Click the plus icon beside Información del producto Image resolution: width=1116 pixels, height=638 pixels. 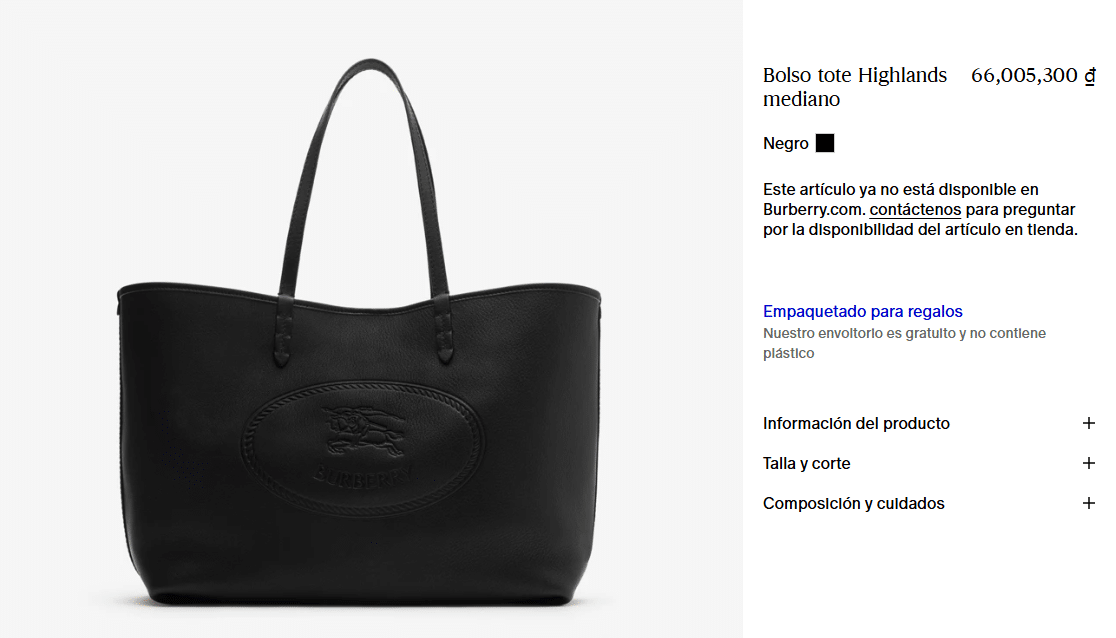click(1088, 423)
